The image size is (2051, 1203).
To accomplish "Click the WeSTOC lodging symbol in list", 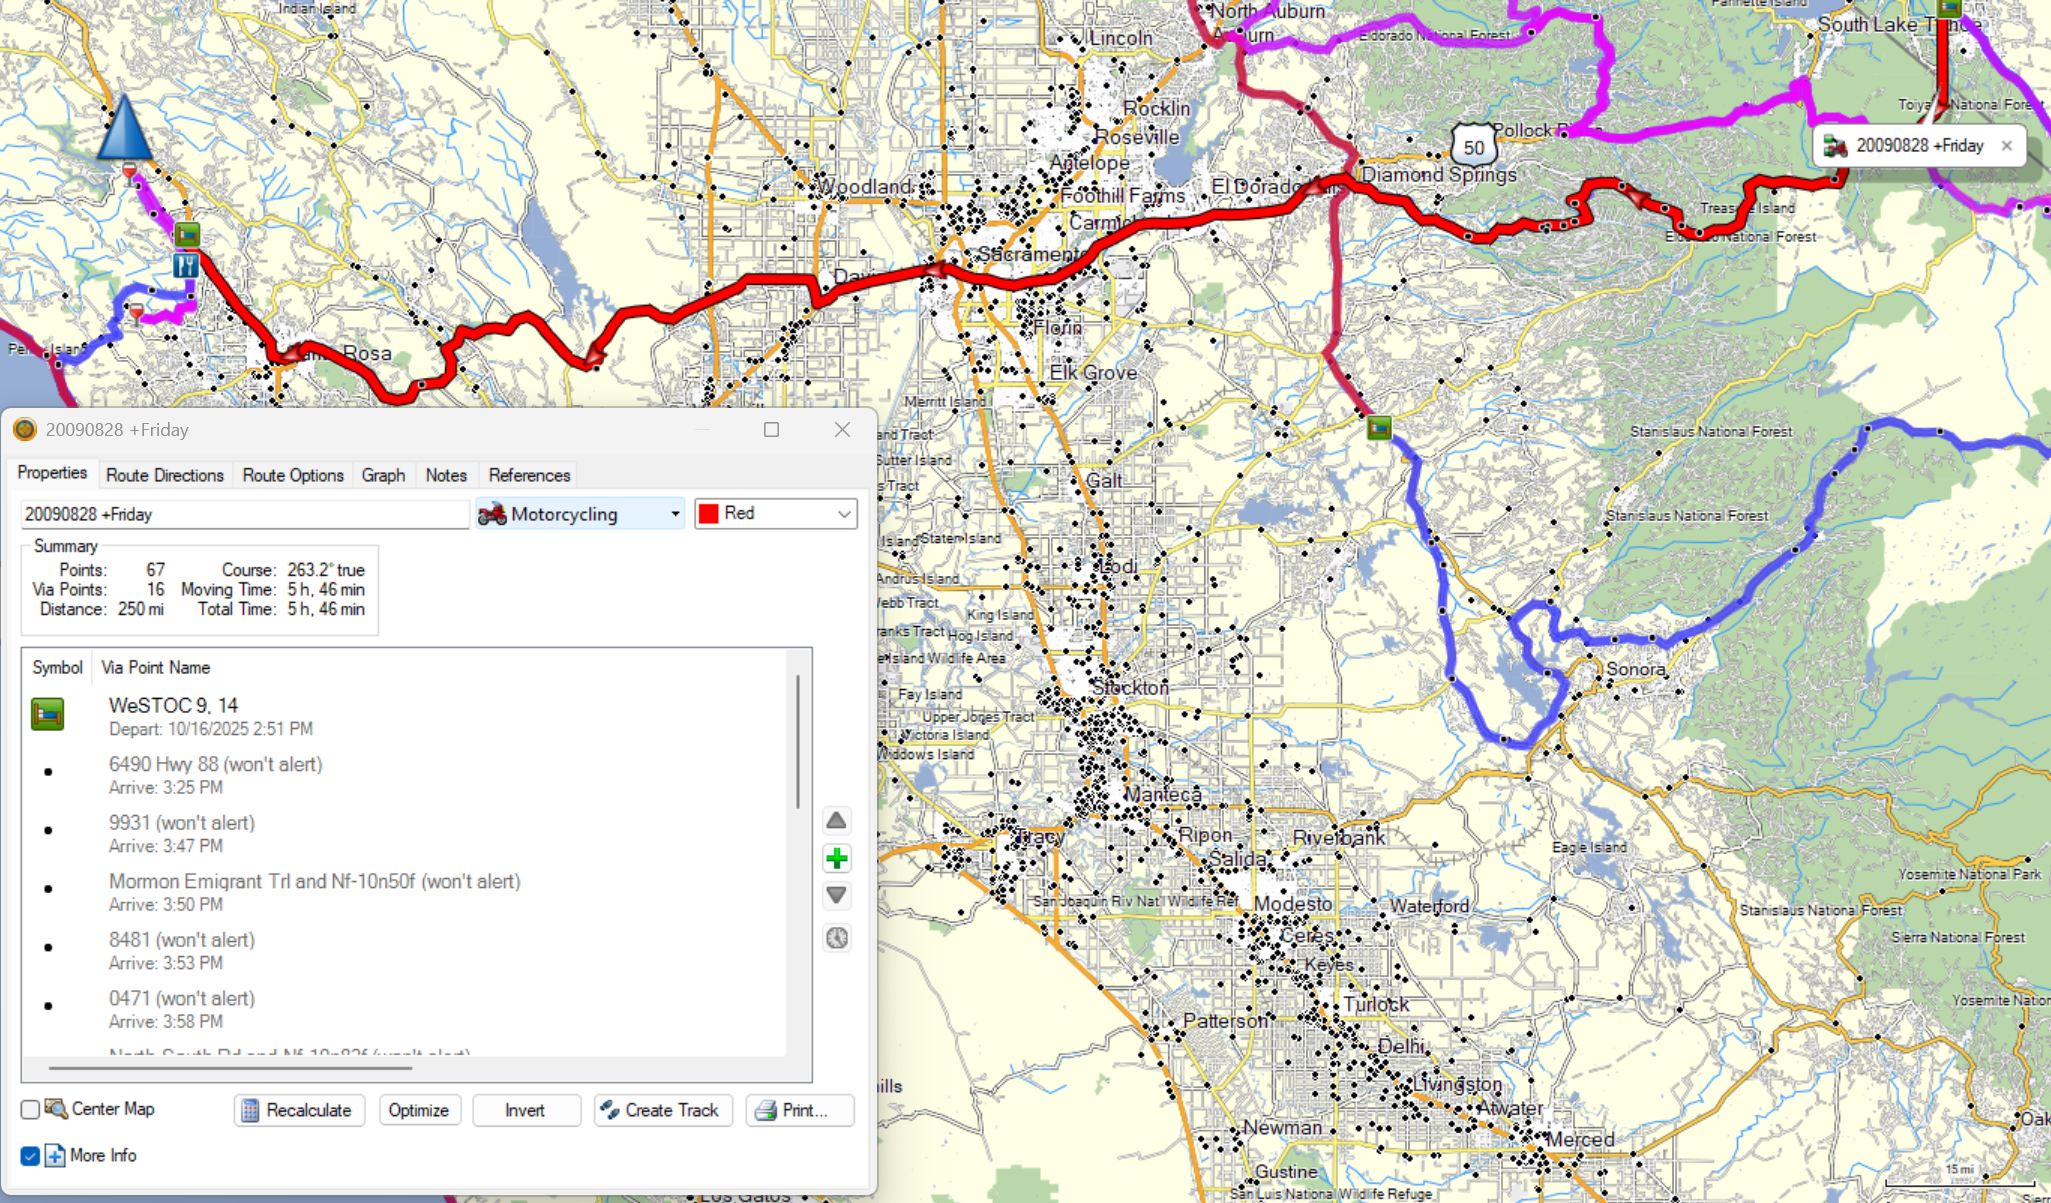I will pos(47,715).
